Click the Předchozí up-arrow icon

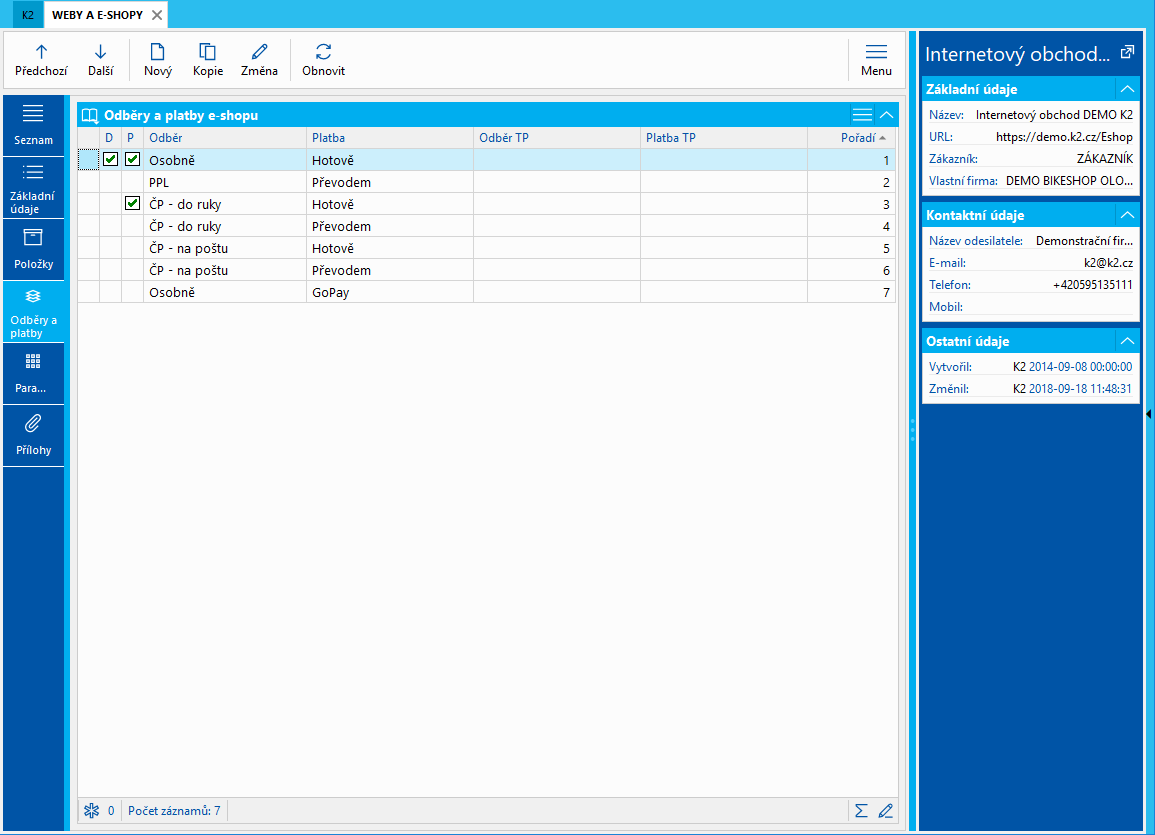click(x=41, y=52)
